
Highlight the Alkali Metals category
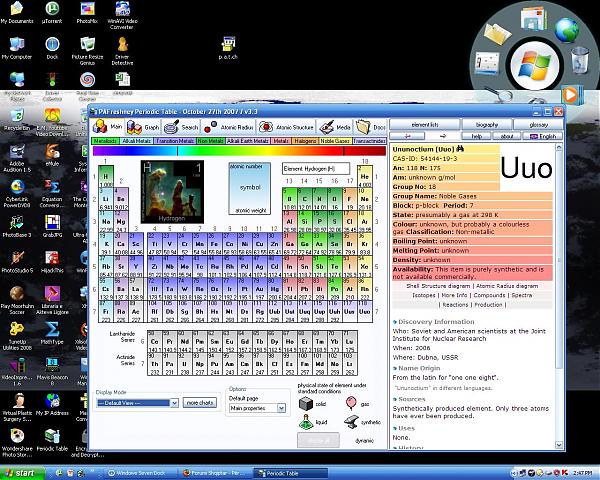coord(136,141)
